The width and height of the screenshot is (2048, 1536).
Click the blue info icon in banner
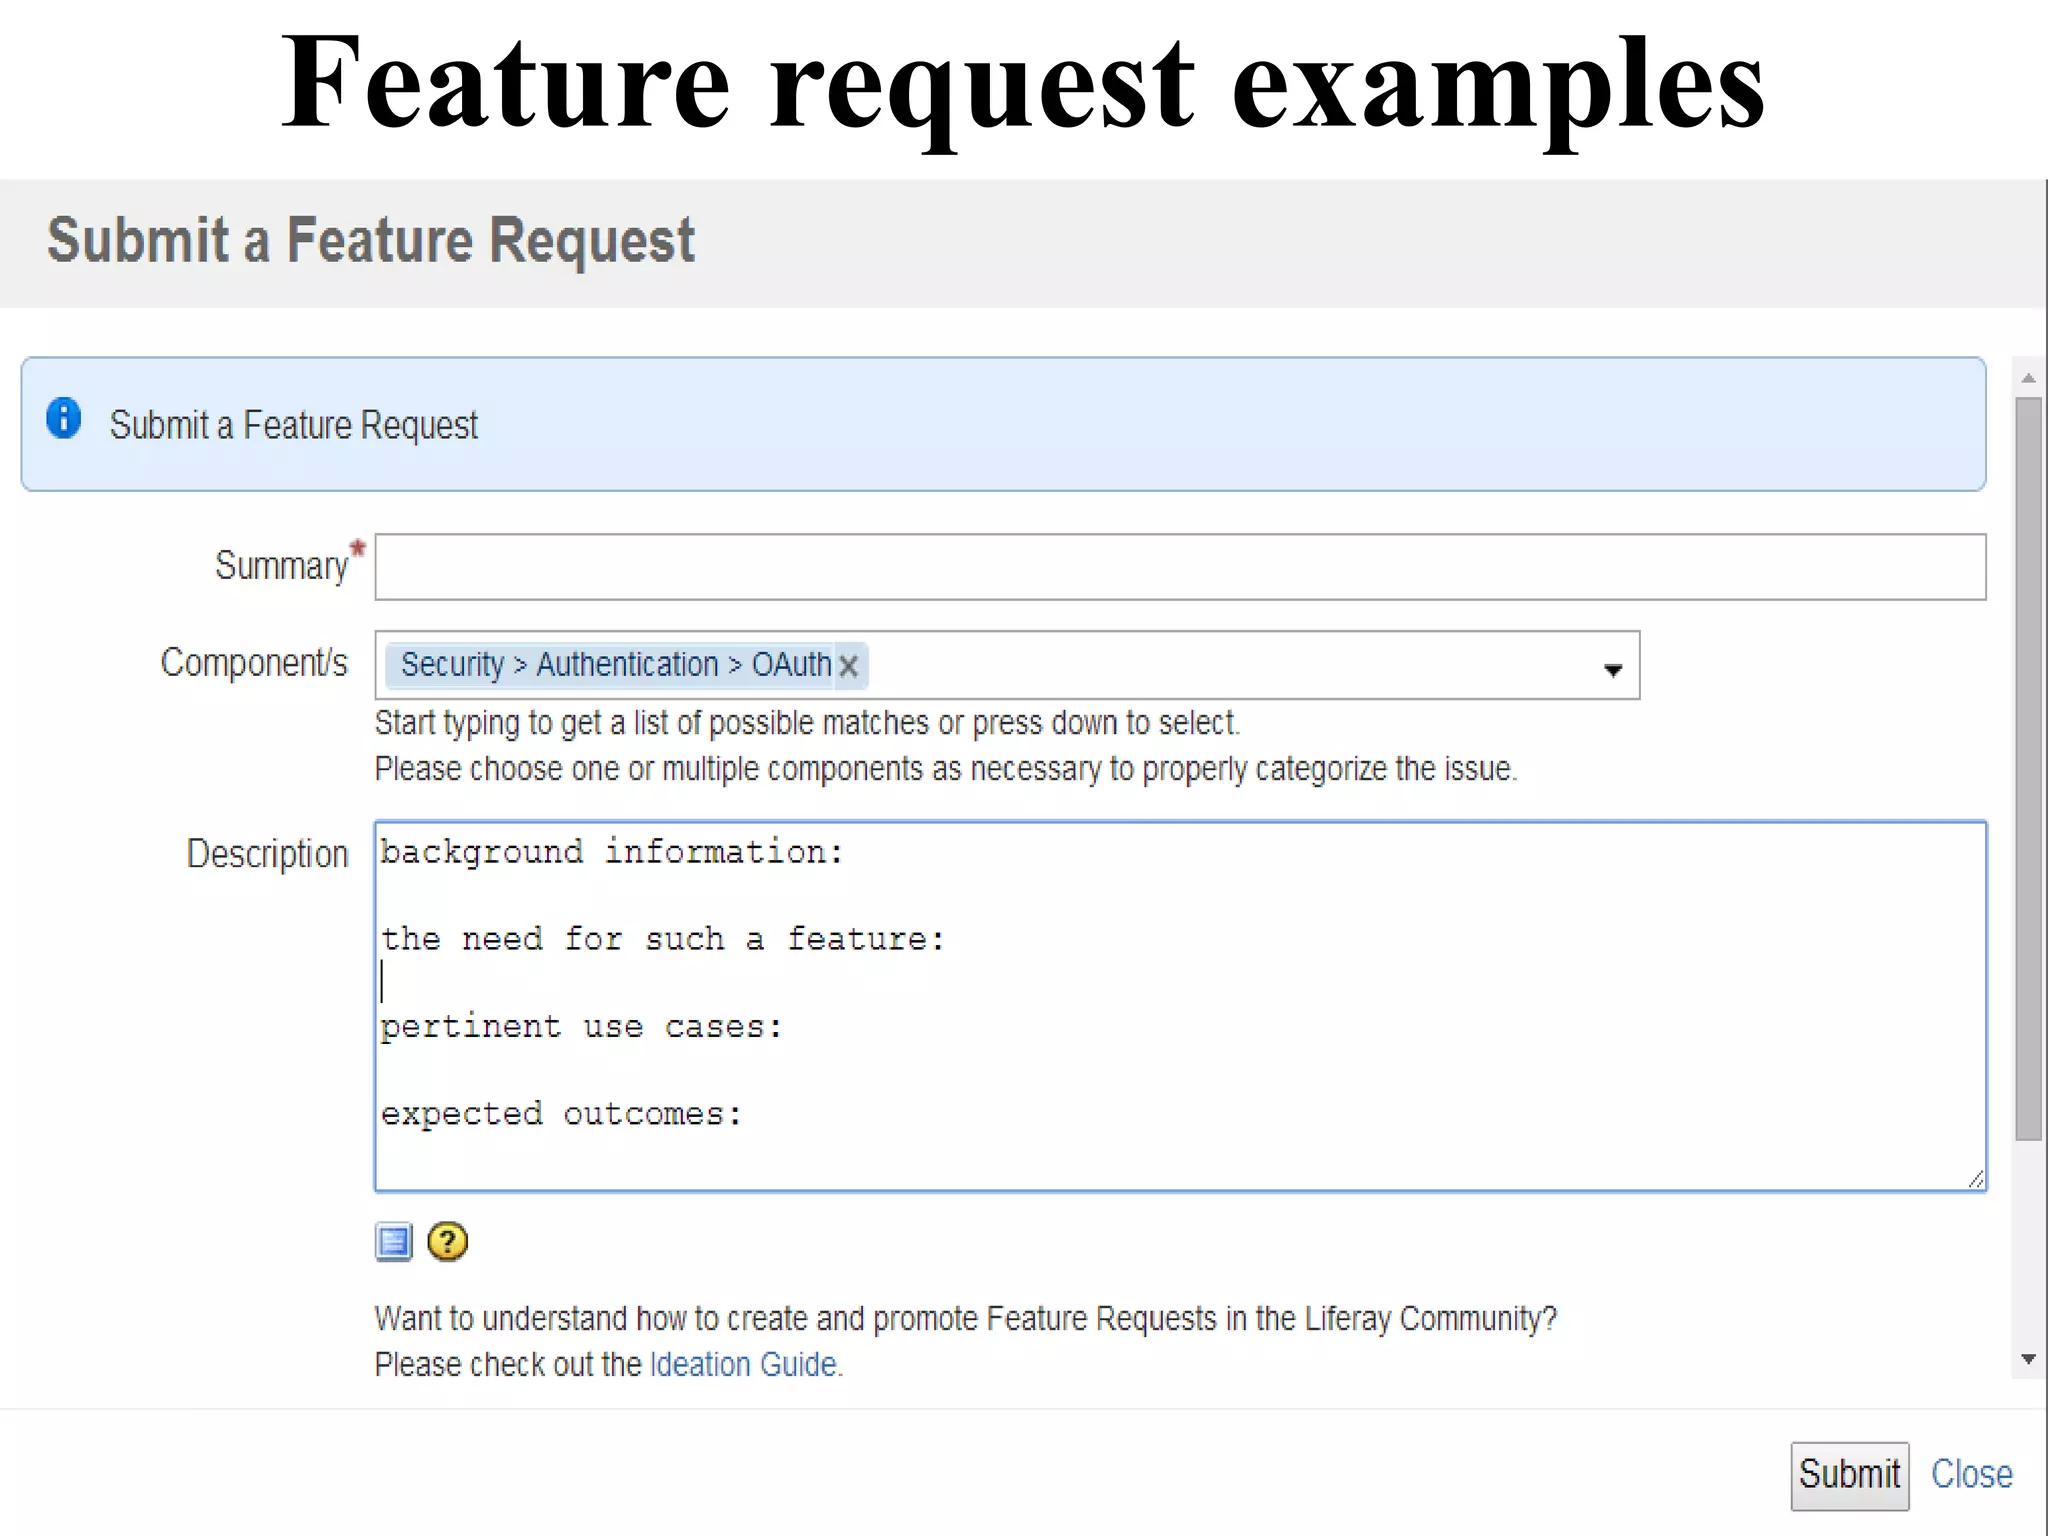coord(64,418)
